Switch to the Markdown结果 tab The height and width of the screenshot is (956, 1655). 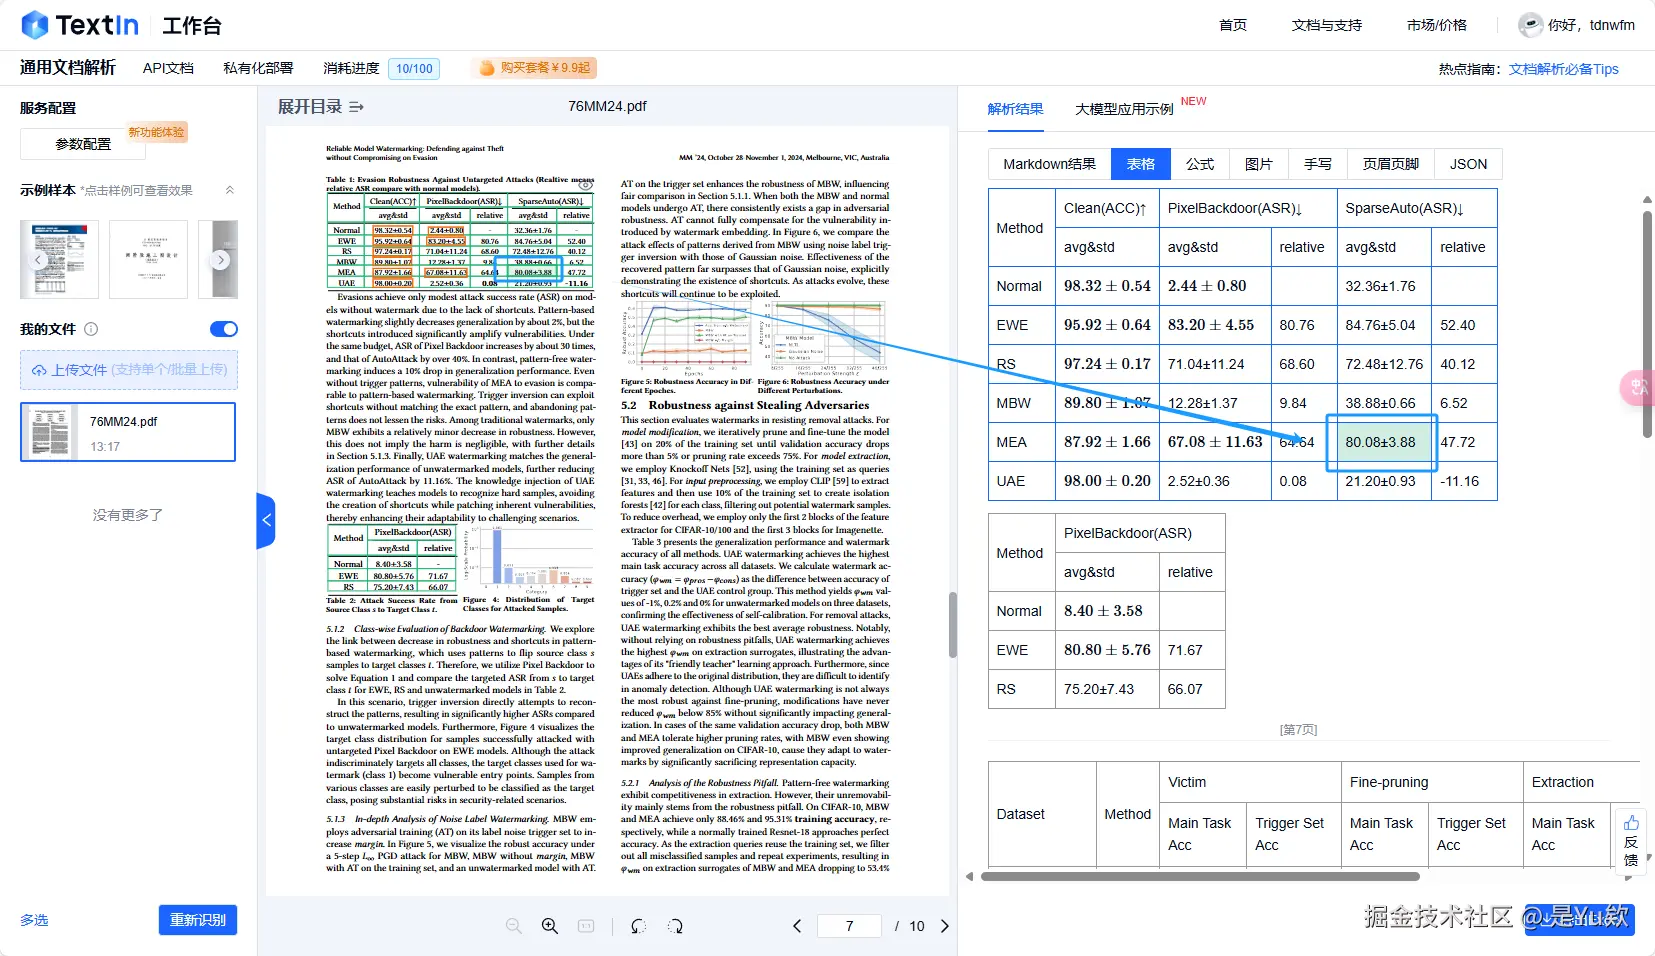pos(1050,163)
